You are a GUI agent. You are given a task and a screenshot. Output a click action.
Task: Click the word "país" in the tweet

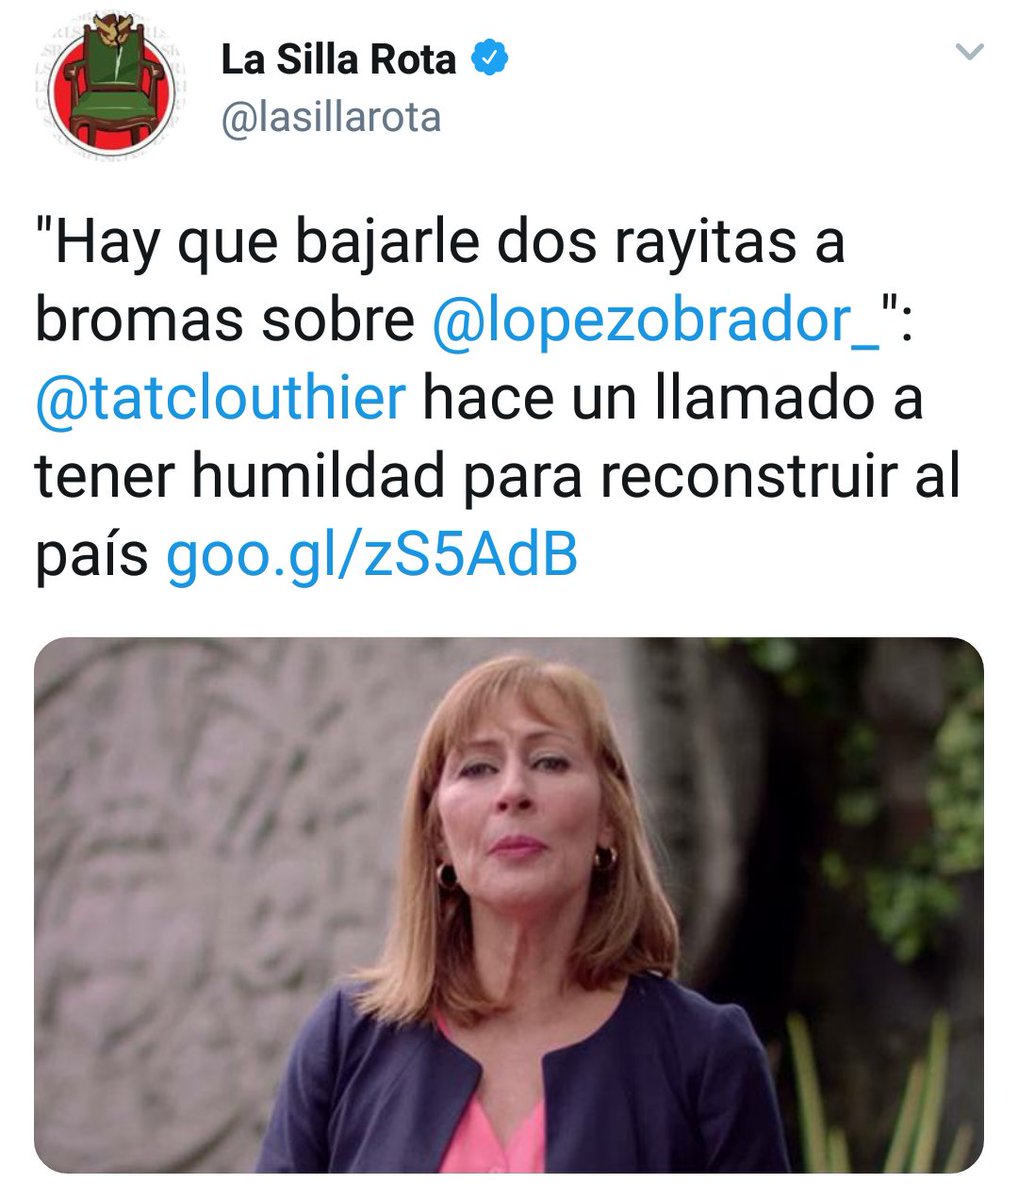(92, 555)
